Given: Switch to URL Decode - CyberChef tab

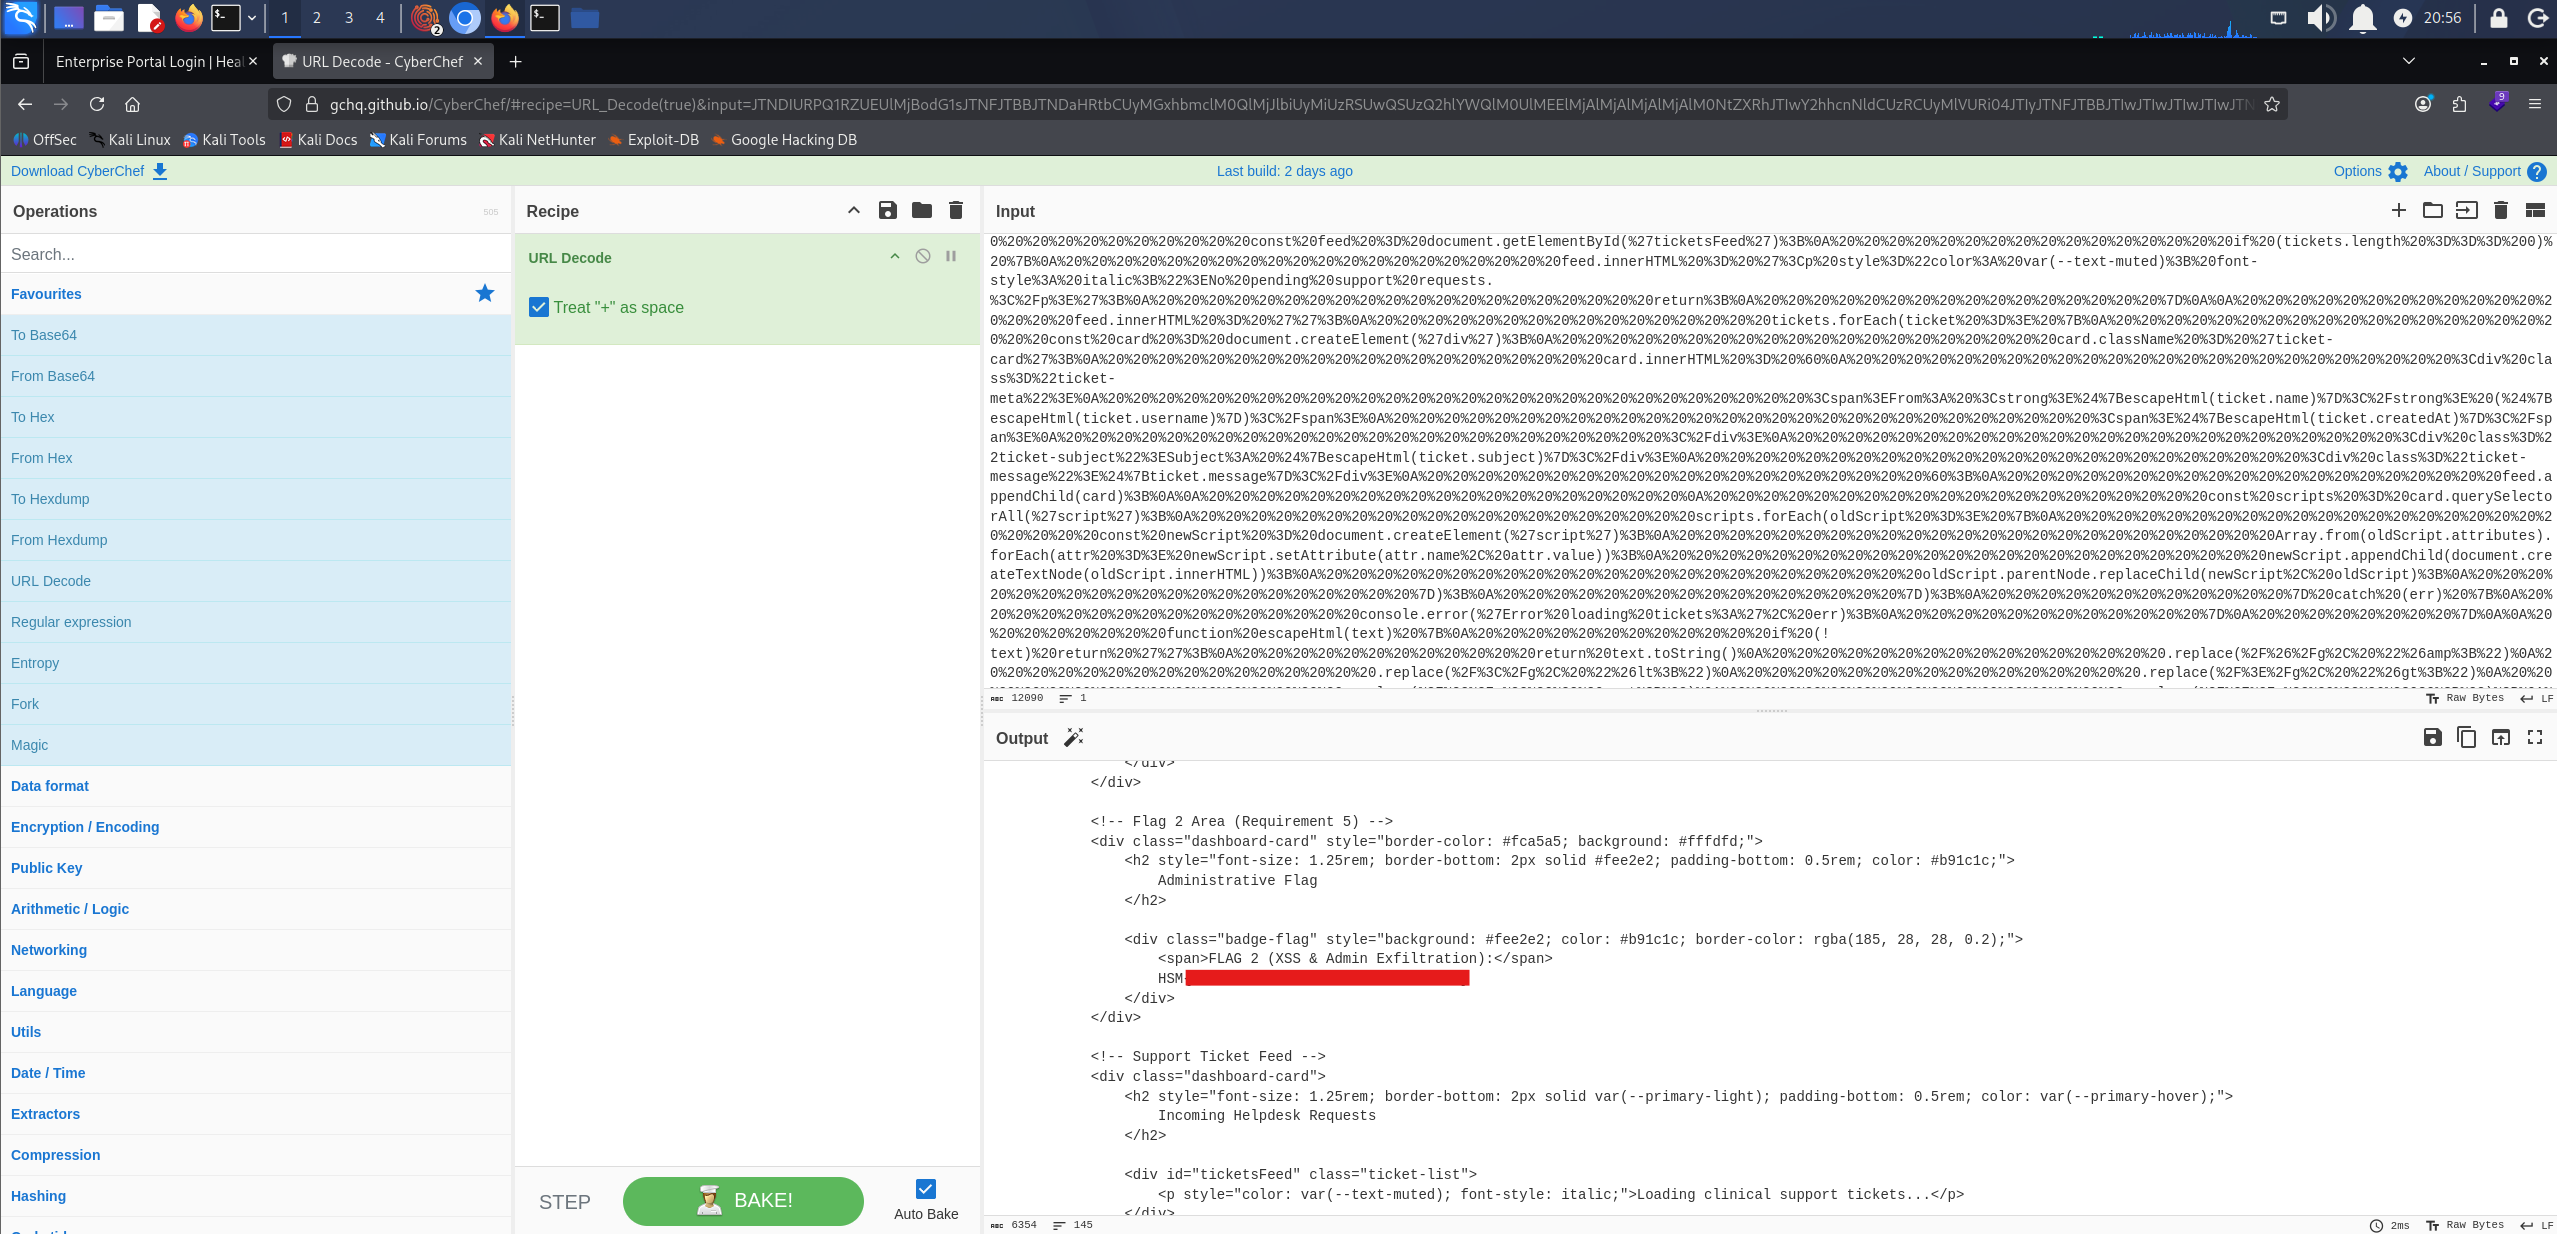Looking at the screenshot, I should click(x=382, y=61).
